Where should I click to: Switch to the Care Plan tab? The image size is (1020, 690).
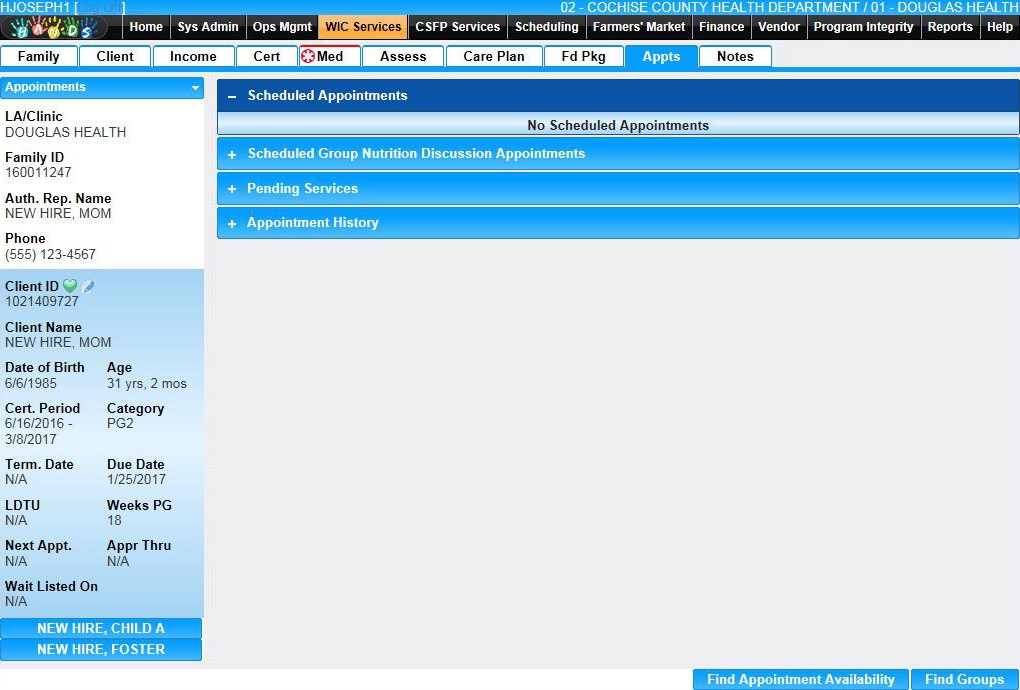point(493,57)
